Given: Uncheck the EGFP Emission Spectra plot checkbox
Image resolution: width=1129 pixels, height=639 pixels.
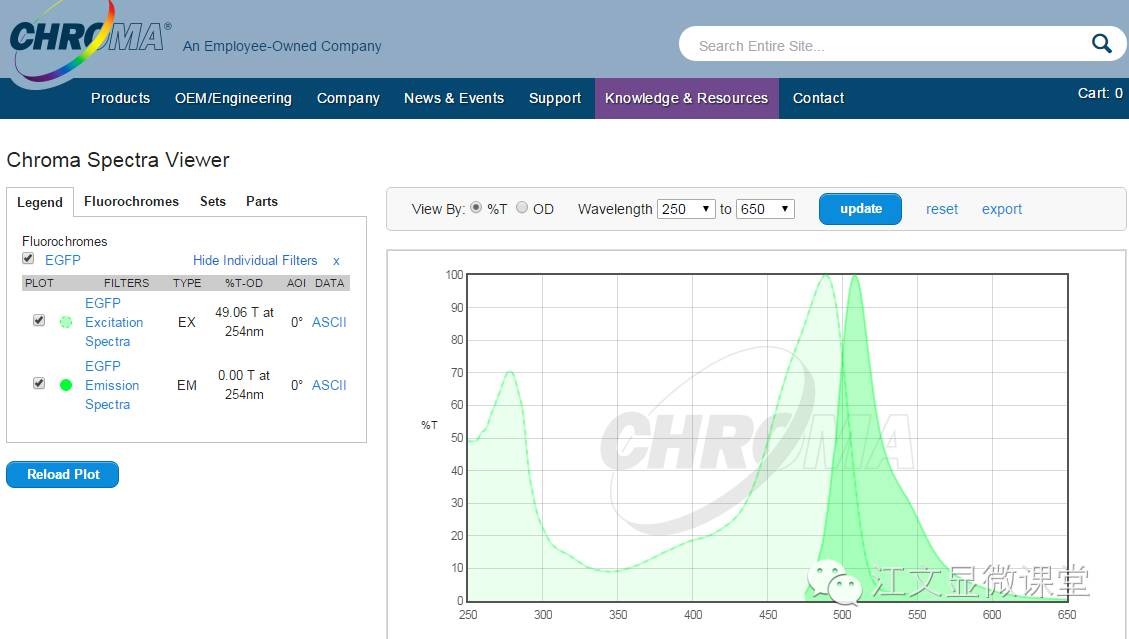Looking at the screenshot, I should pyautogui.click(x=39, y=383).
